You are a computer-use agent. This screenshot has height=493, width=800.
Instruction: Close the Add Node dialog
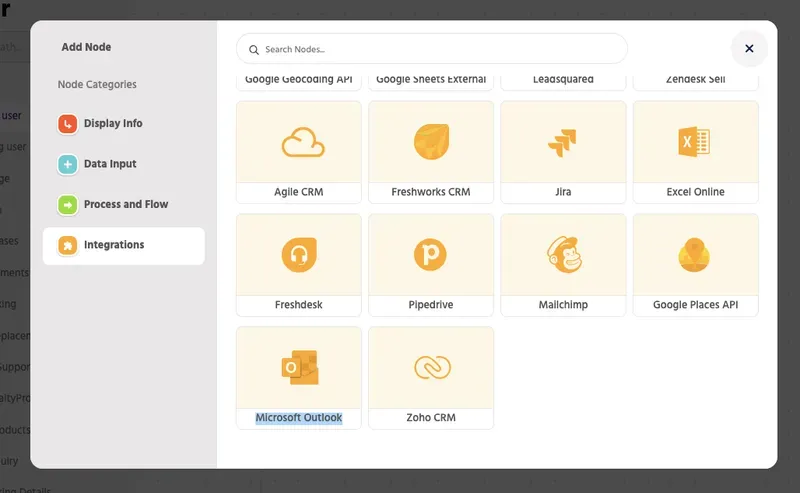tap(749, 48)
